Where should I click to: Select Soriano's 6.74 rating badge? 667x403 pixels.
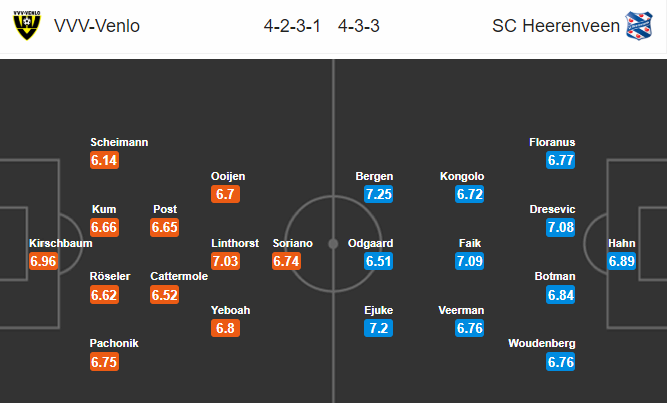[x=286, y=261]
